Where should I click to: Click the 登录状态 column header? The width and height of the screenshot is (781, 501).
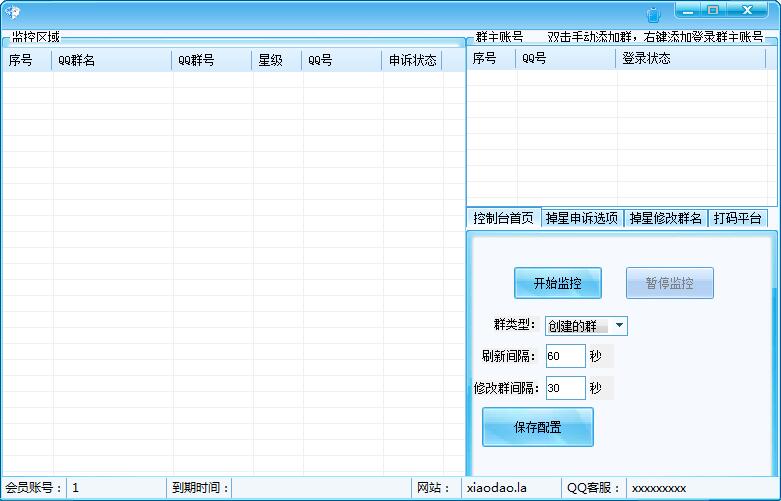(691, 58)
